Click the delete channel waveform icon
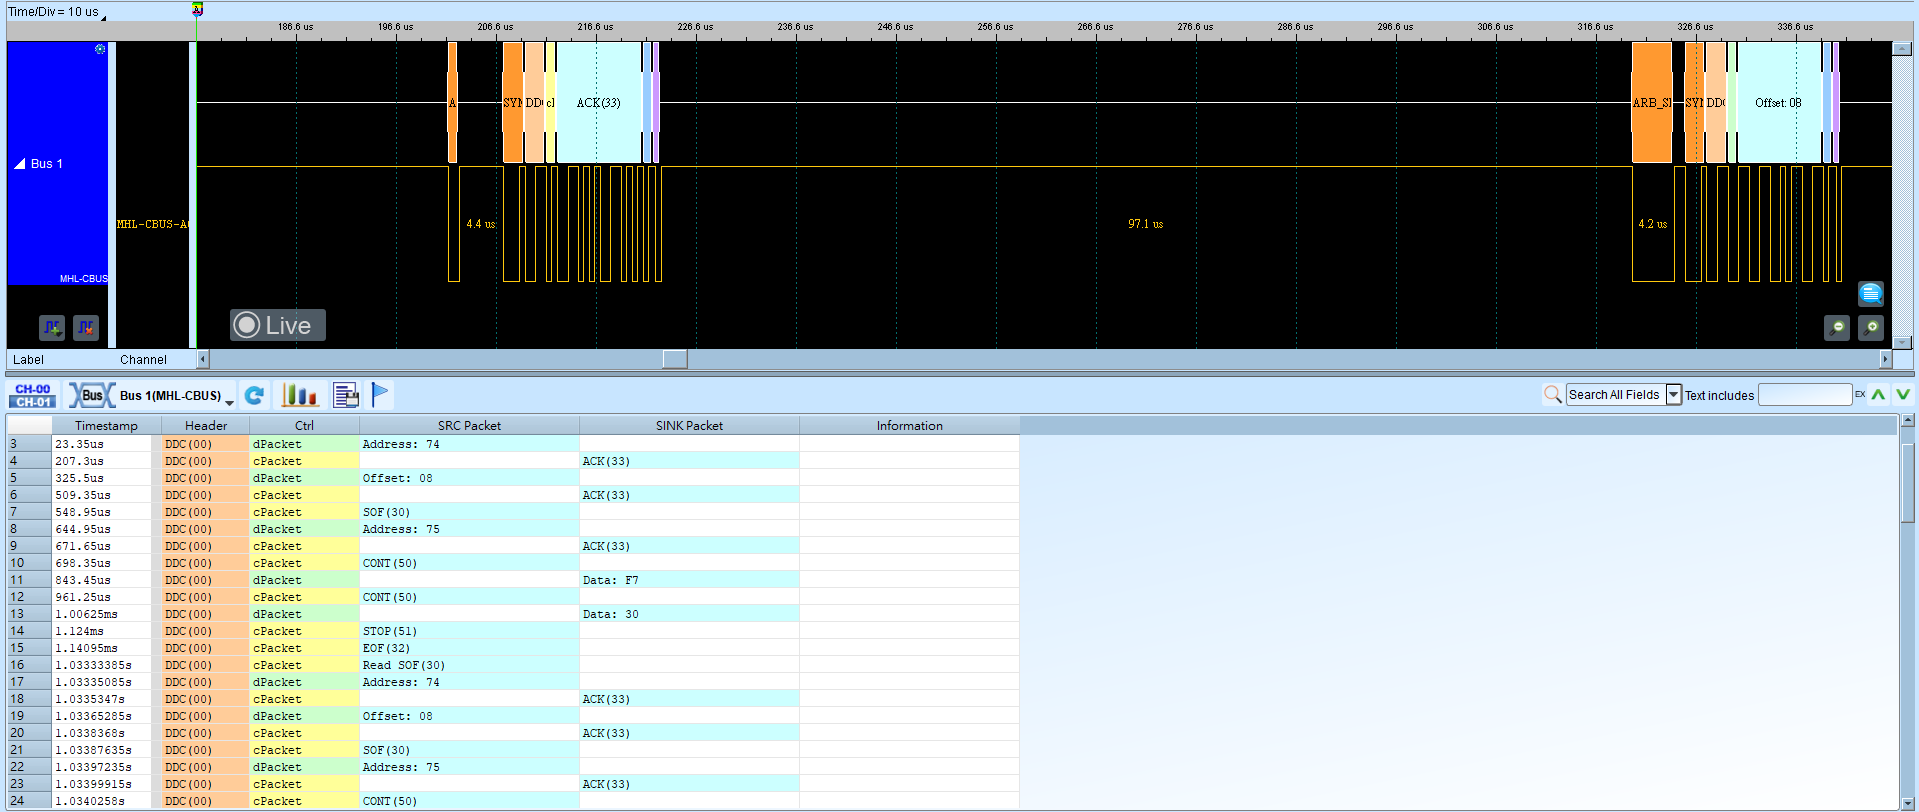This screenshot has height=812, width=1919. click(x=86, y=327)
